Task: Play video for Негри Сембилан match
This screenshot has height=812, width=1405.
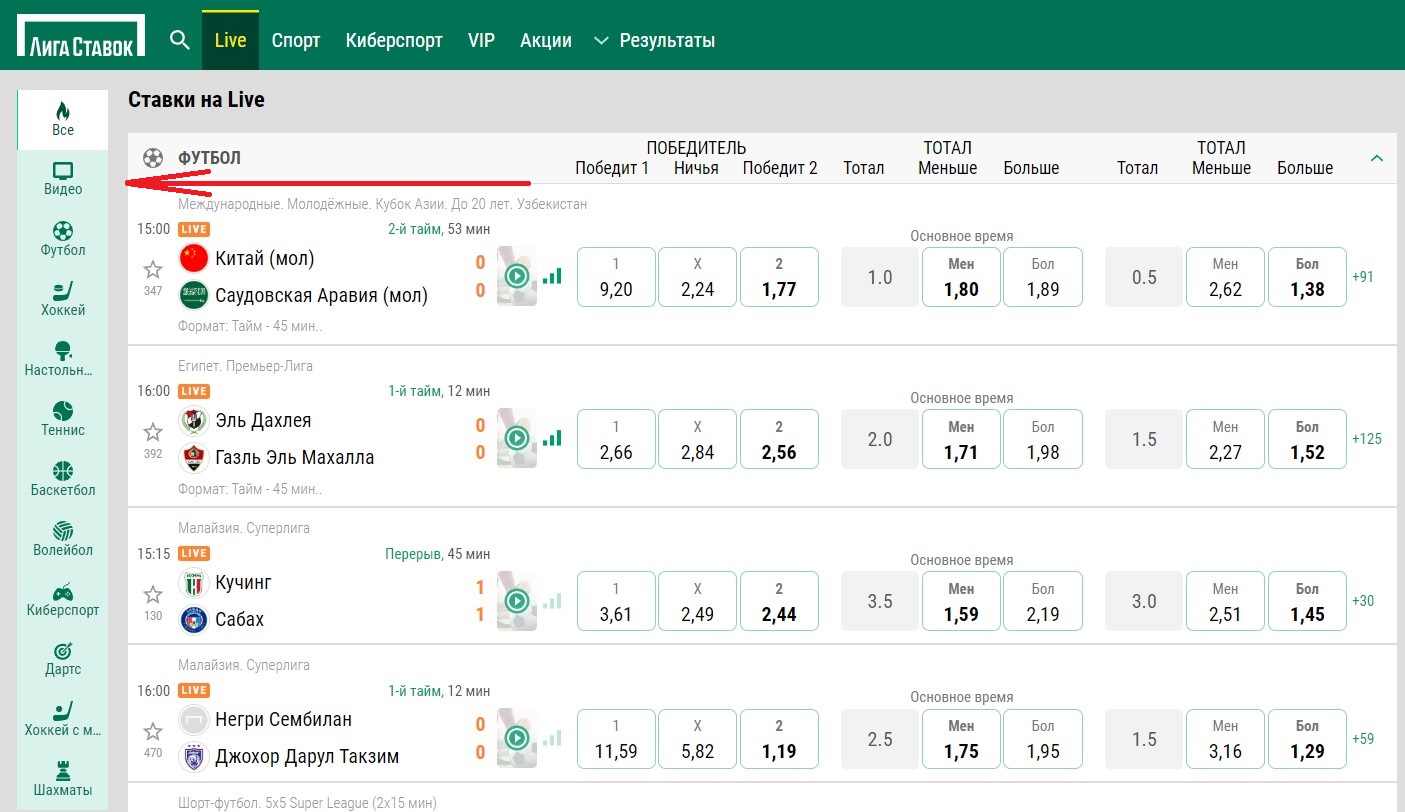Action: tap(517, 738)
